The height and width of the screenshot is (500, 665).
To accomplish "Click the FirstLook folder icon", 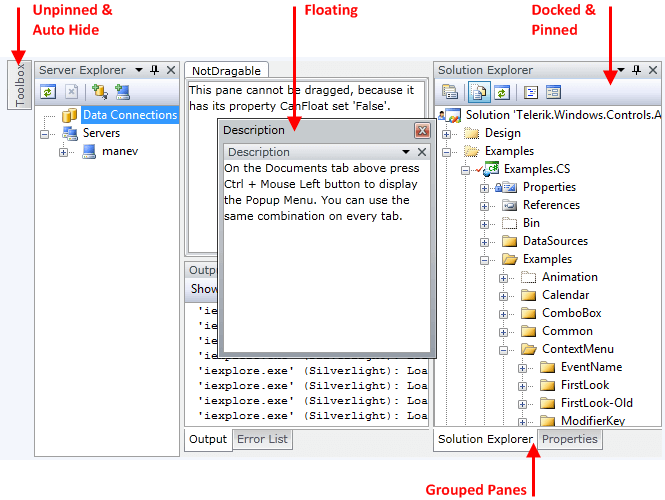I will click(x=548, y=385).
